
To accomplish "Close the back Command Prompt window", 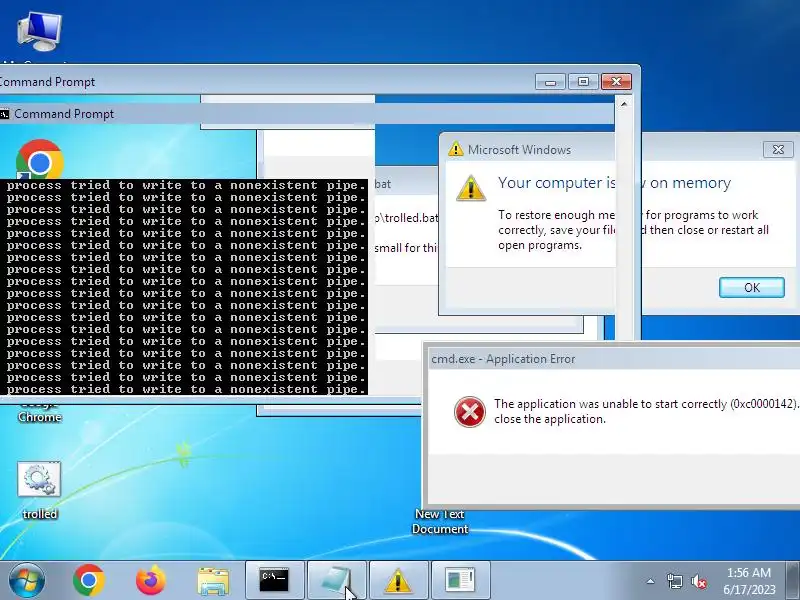I will tap(616, 82).
